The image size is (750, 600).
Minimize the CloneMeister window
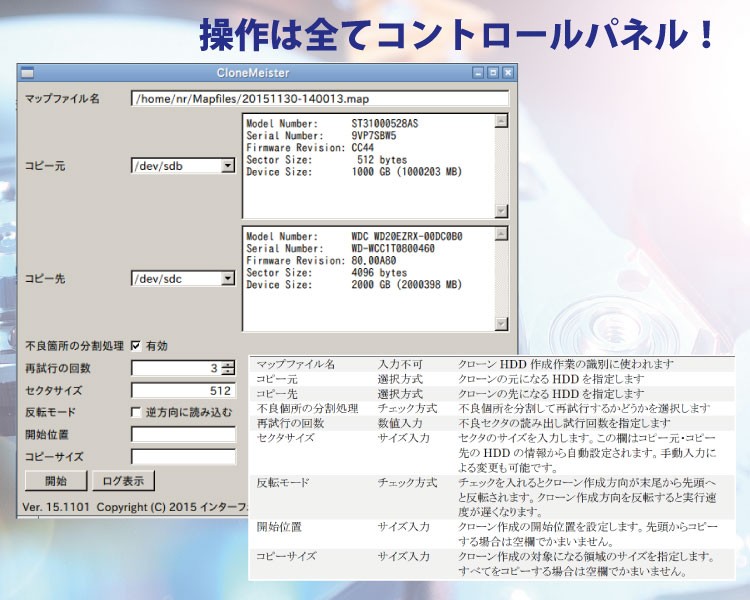[478, 73]
